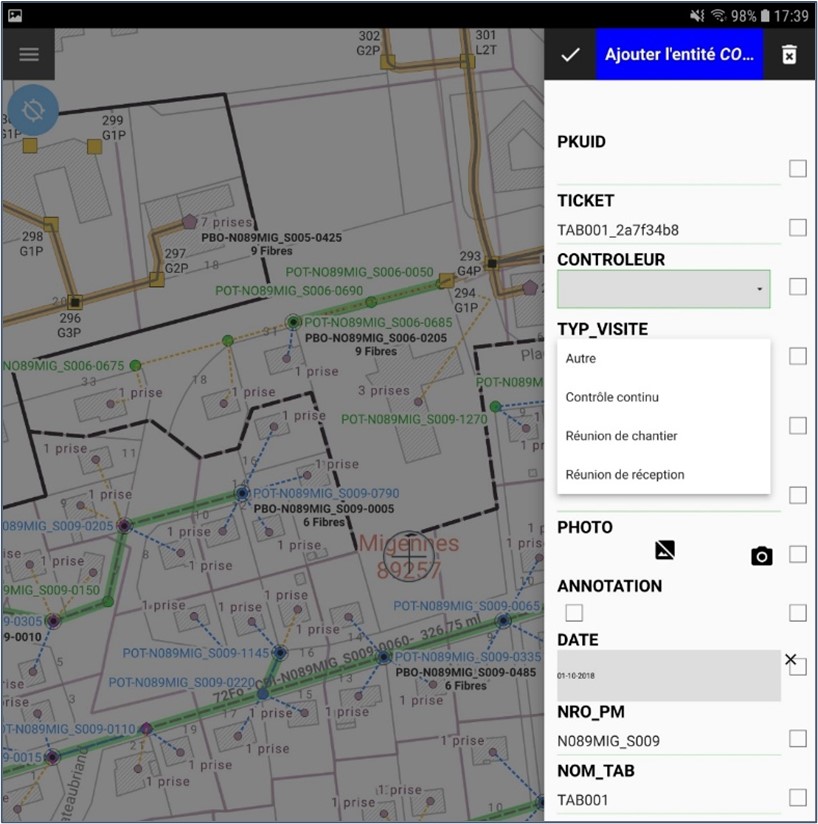Tap the map crosshair center marker
The height and width of the screenshot is (824, 818).
[x=408, y=555]
